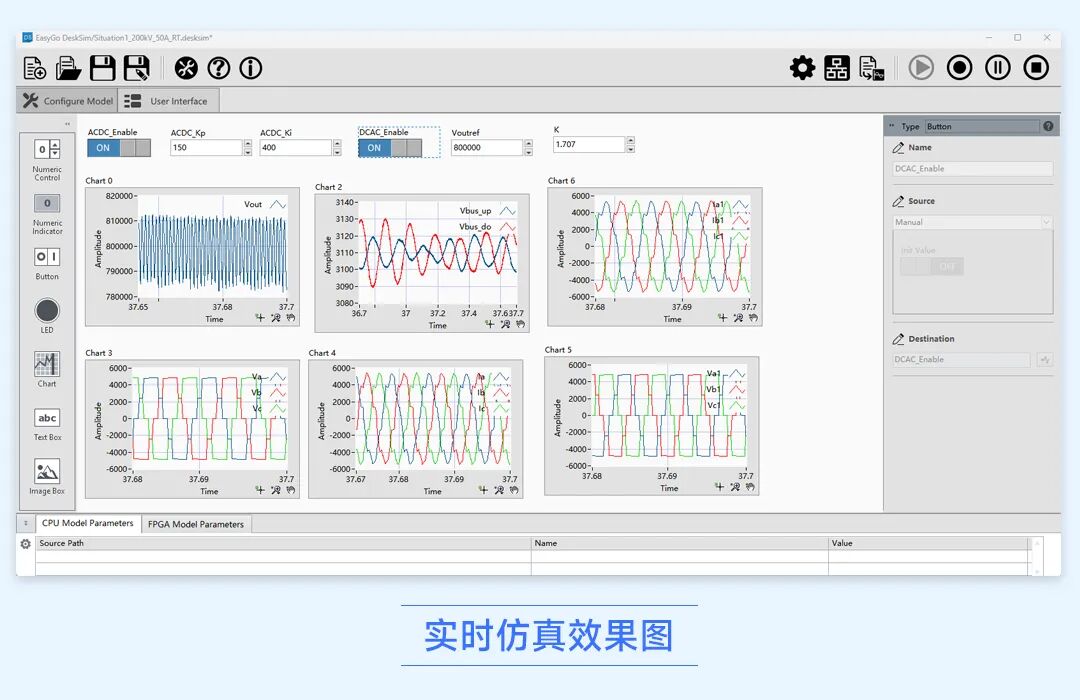Image resolution: width=1080 pixels, height=700 pixels.
Task: Toggle the ACDC_Enable switch
Action: (118, 147)
